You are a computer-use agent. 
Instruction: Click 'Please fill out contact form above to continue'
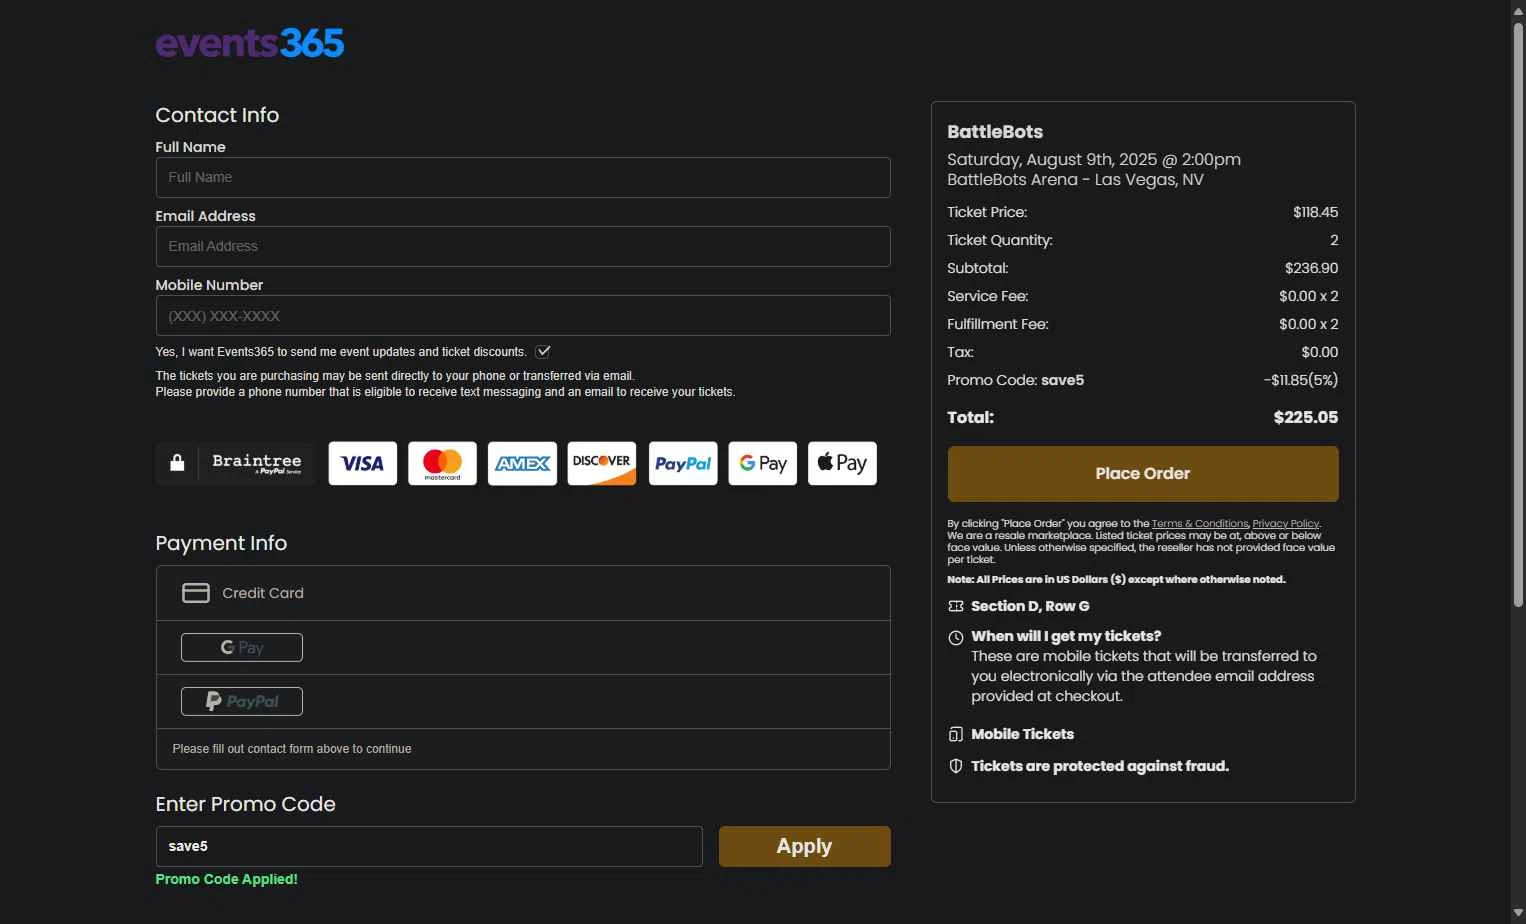point(292,749)
